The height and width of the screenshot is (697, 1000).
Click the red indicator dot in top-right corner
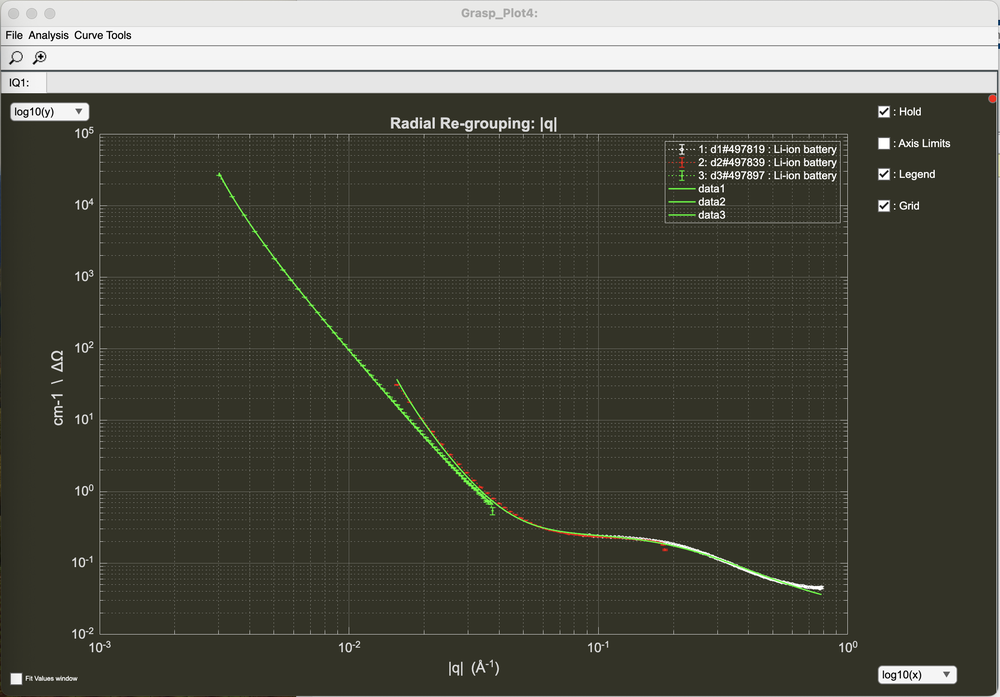tap(992, 99)
